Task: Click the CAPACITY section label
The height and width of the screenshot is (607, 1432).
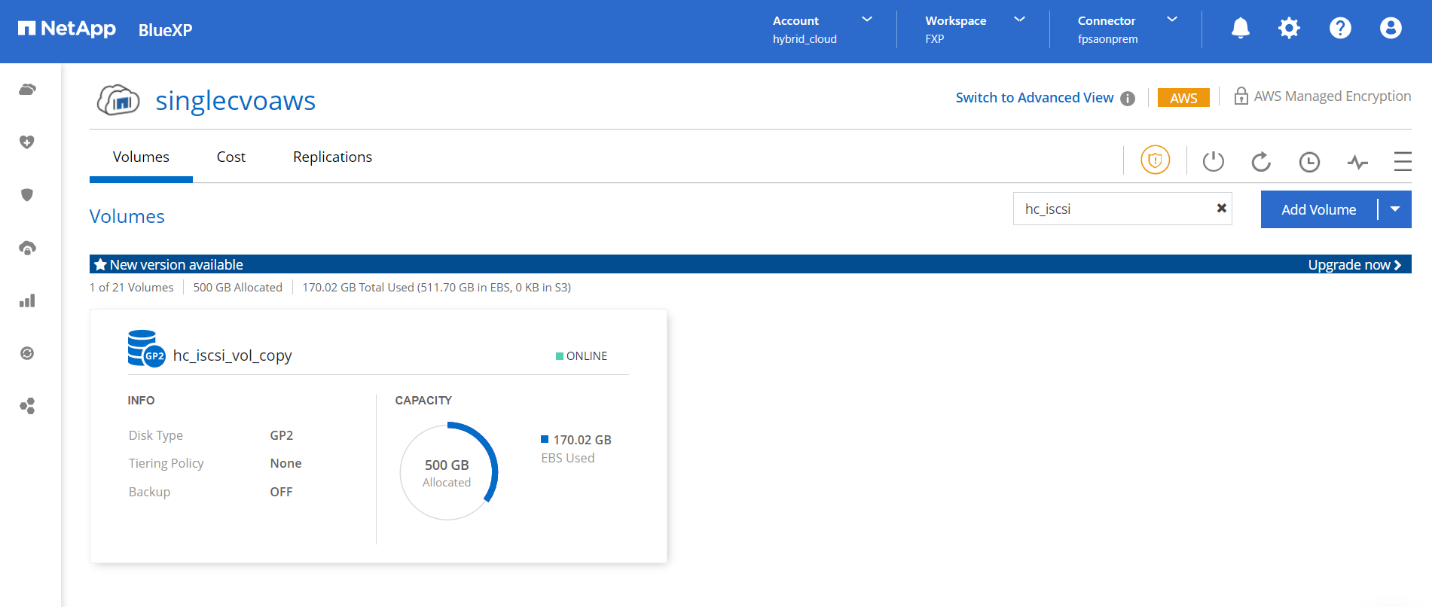Action: 423,400
